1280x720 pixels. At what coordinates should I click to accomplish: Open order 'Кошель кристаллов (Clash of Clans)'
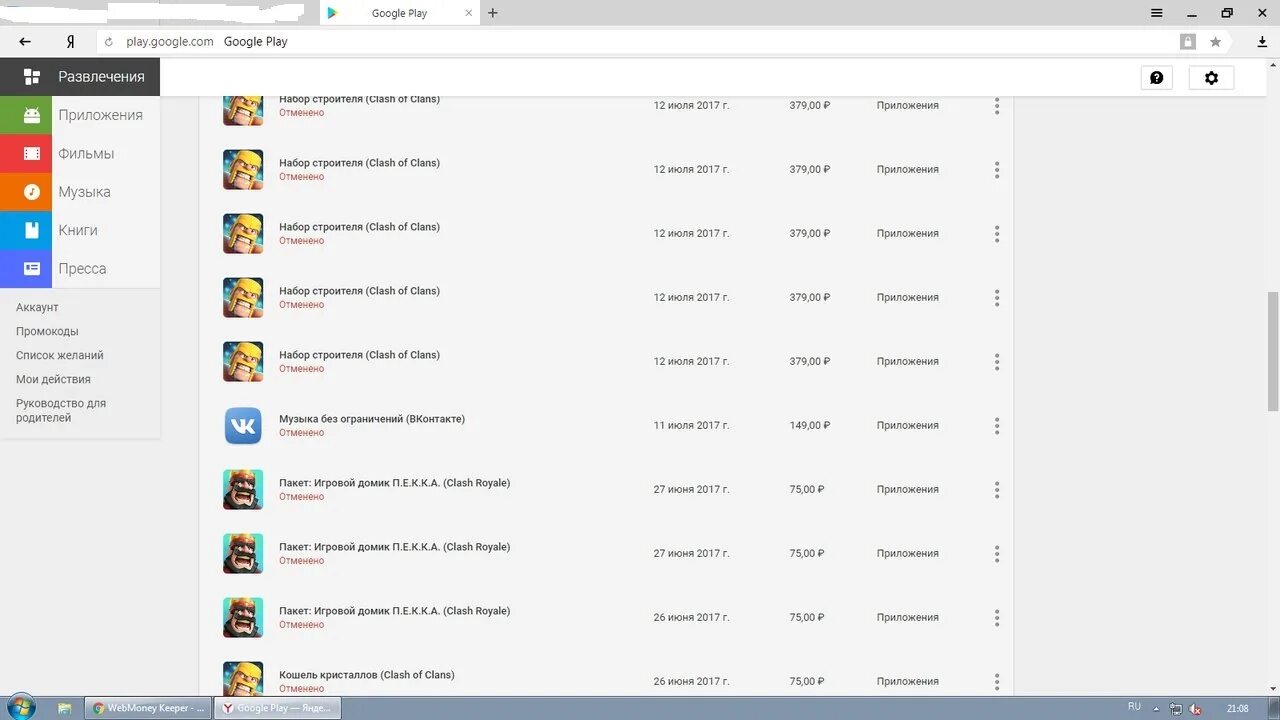point(367,675)
